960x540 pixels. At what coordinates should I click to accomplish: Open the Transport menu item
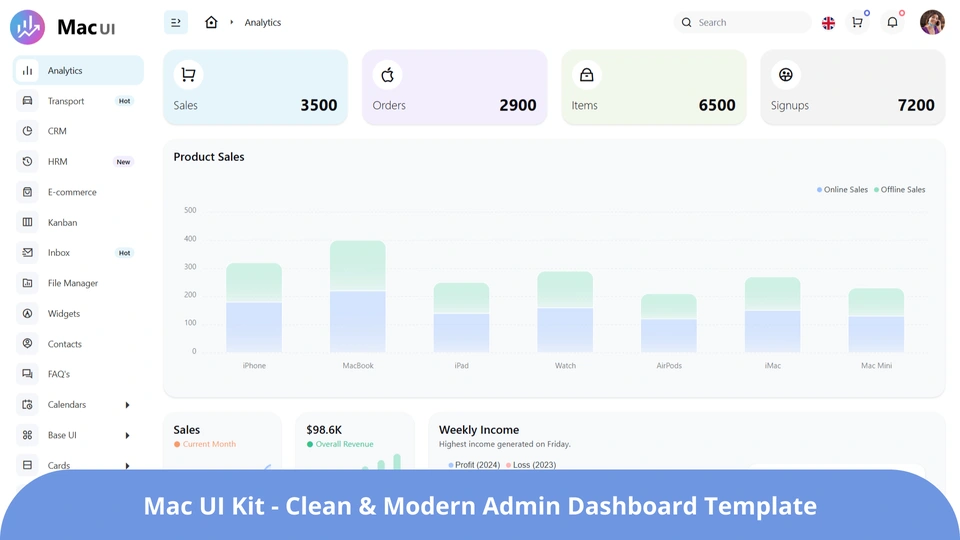pos(78,101)
